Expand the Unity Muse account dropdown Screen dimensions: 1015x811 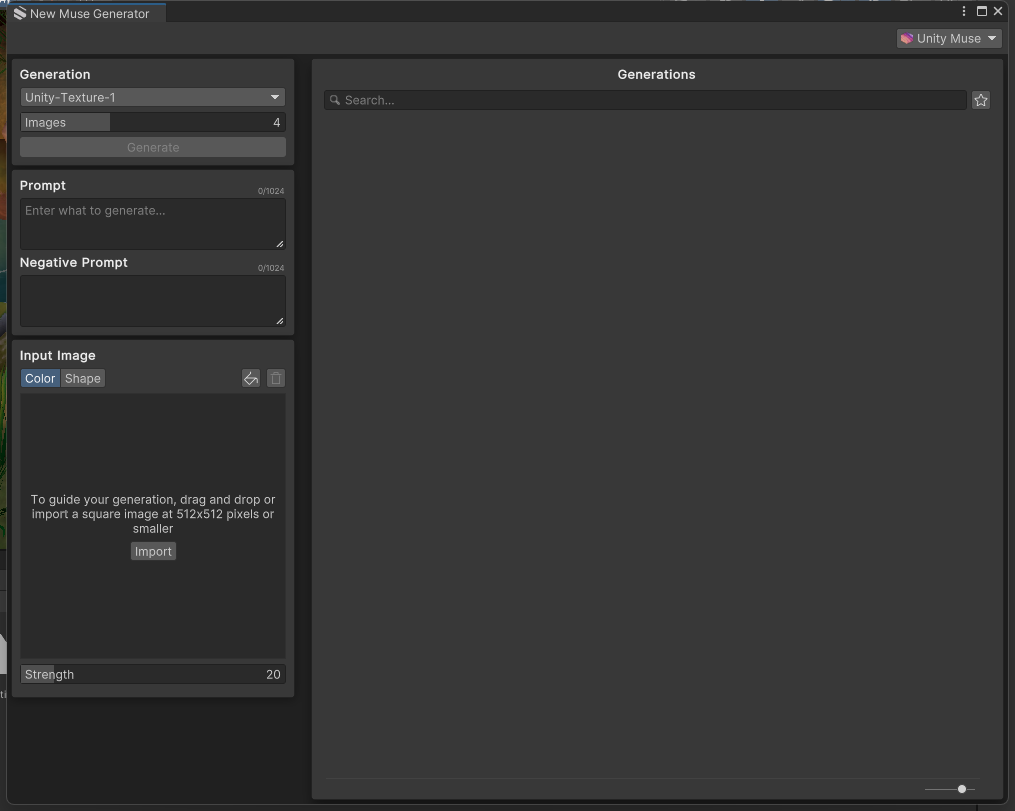point(948,38)
